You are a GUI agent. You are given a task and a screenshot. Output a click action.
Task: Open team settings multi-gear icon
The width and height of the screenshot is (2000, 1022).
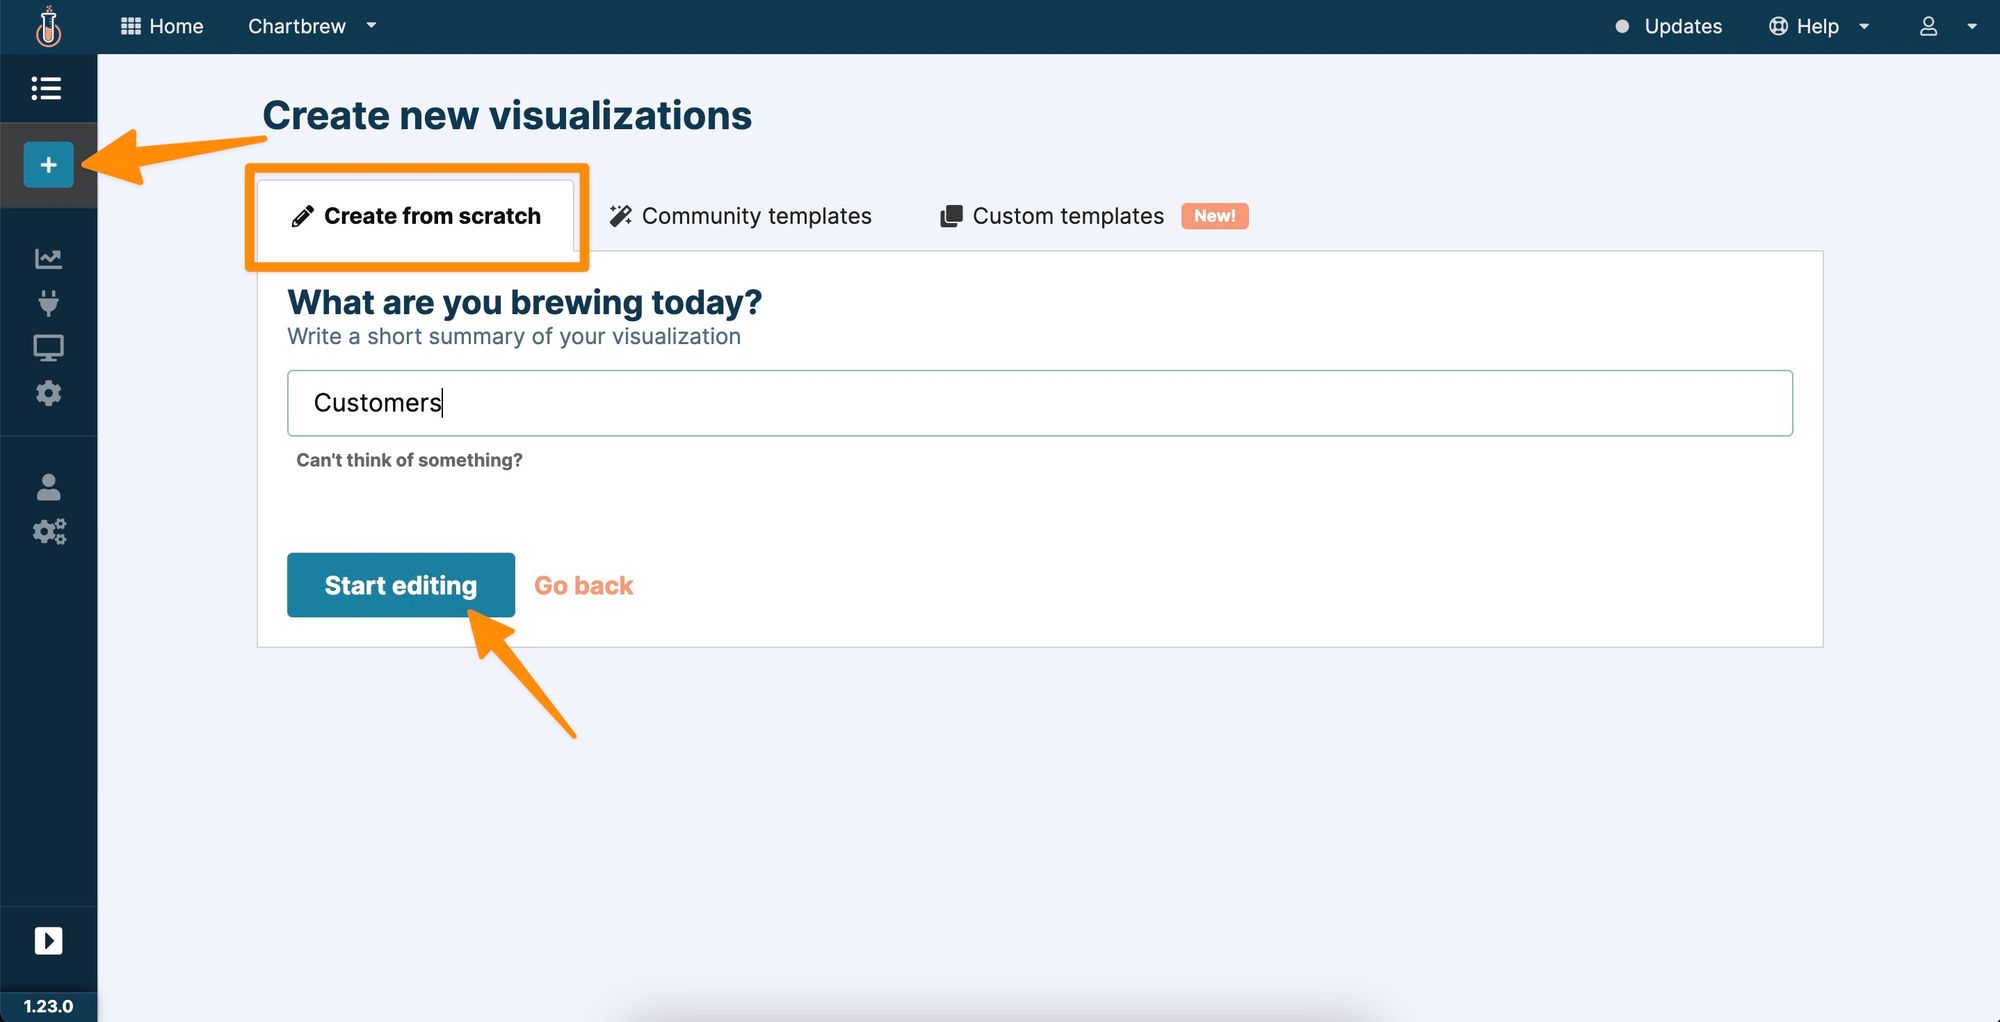coord(48,531)
